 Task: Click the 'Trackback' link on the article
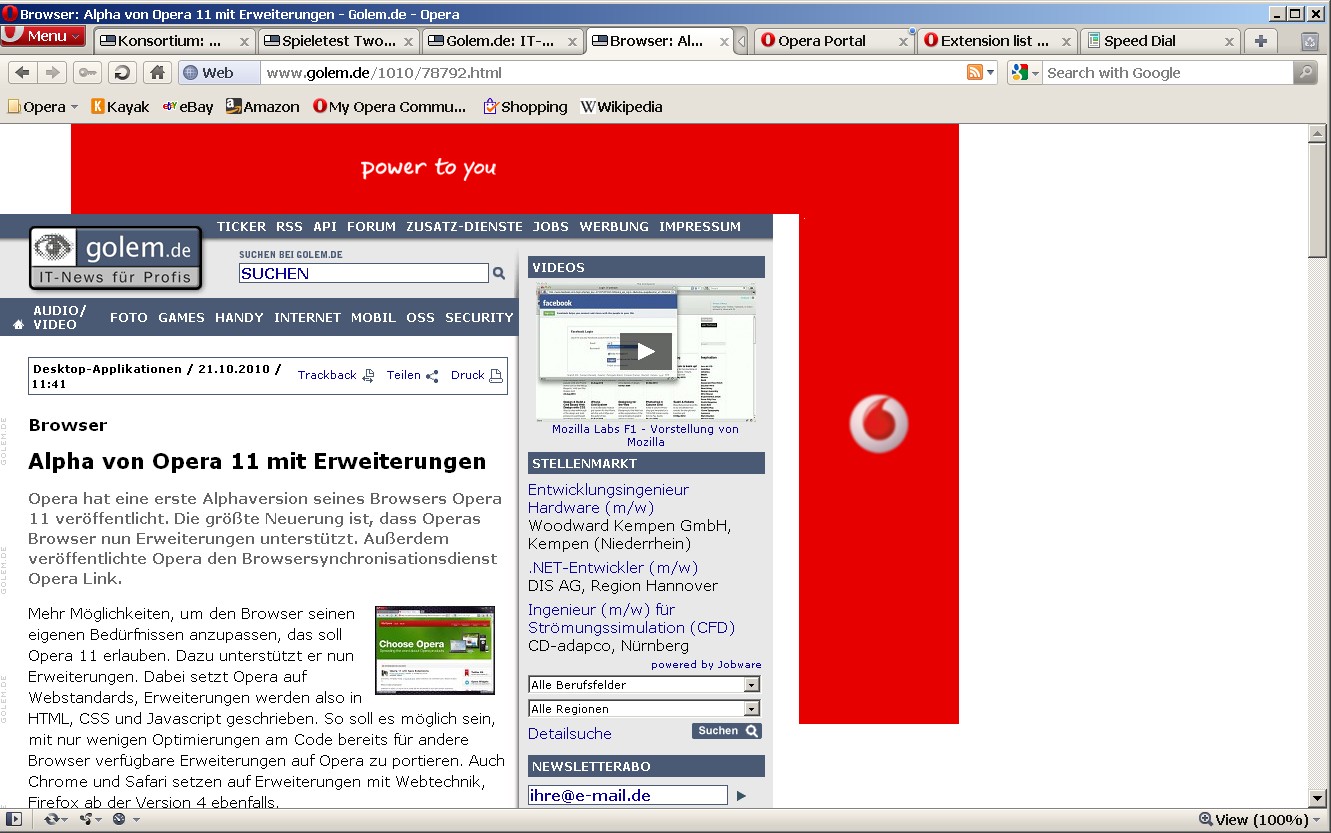coord(326,375)
